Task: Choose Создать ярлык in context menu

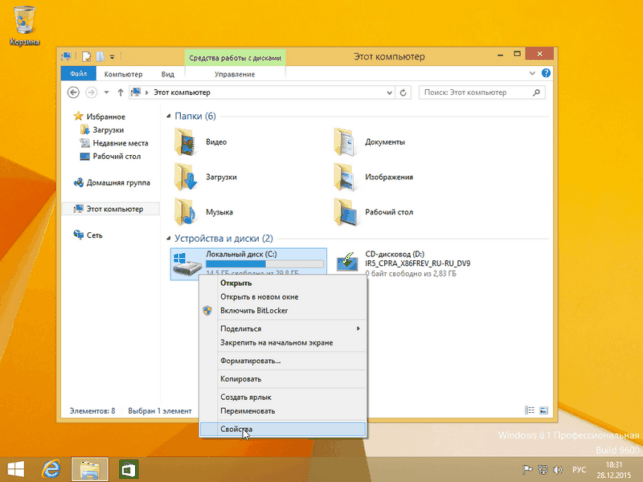Action: pyautogui.click(x=283, y=397)
